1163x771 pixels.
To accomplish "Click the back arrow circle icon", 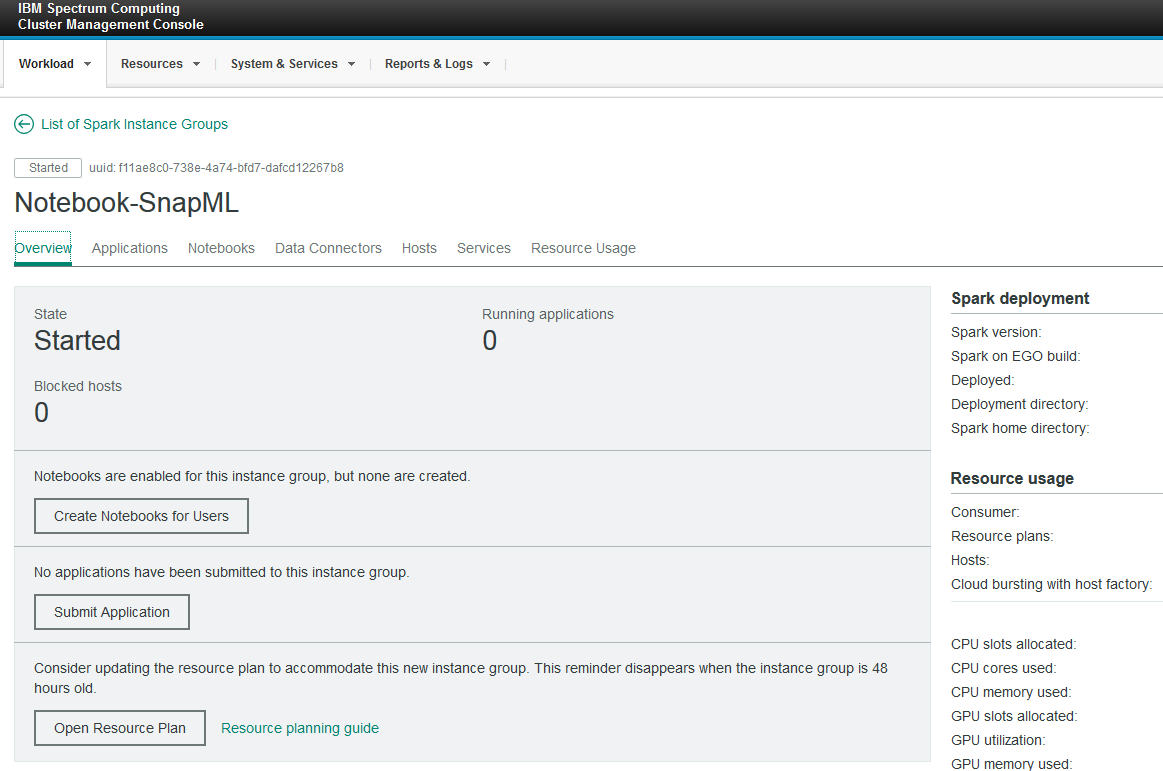I will 23,124.
